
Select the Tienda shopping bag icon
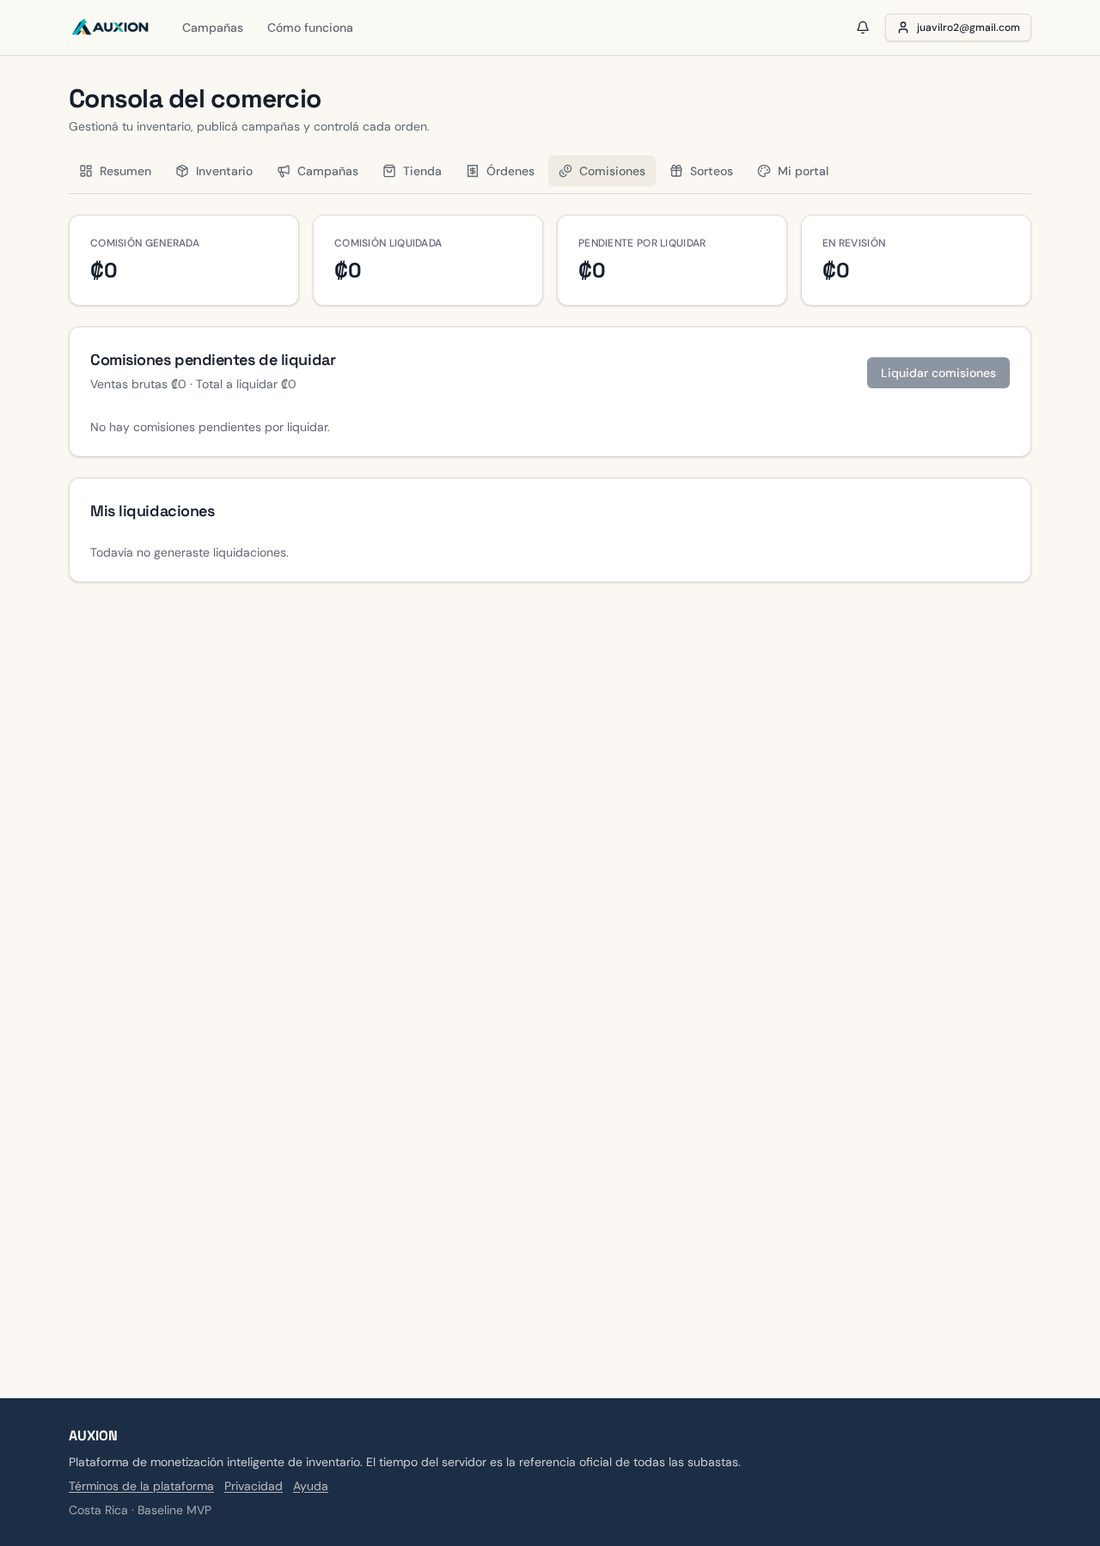click(389, 171)
